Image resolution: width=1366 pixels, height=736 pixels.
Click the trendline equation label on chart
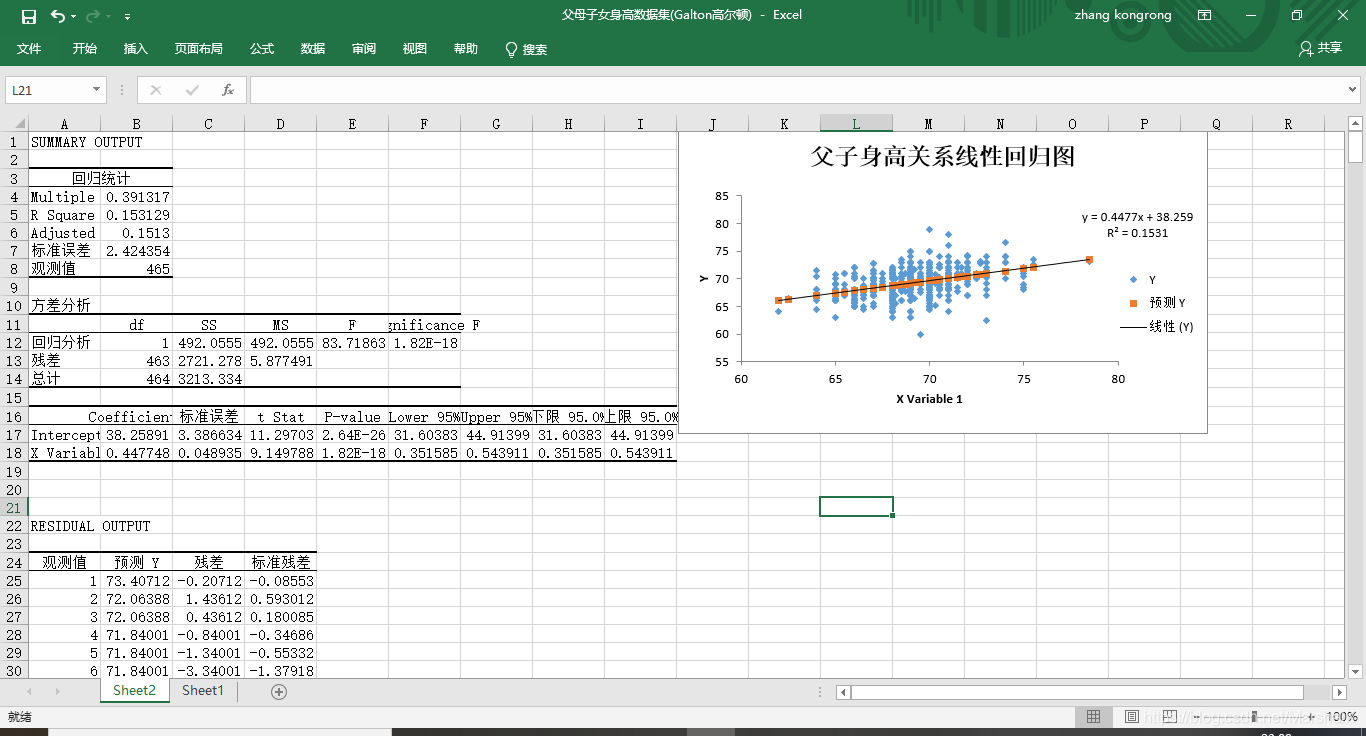point(1137,225)
